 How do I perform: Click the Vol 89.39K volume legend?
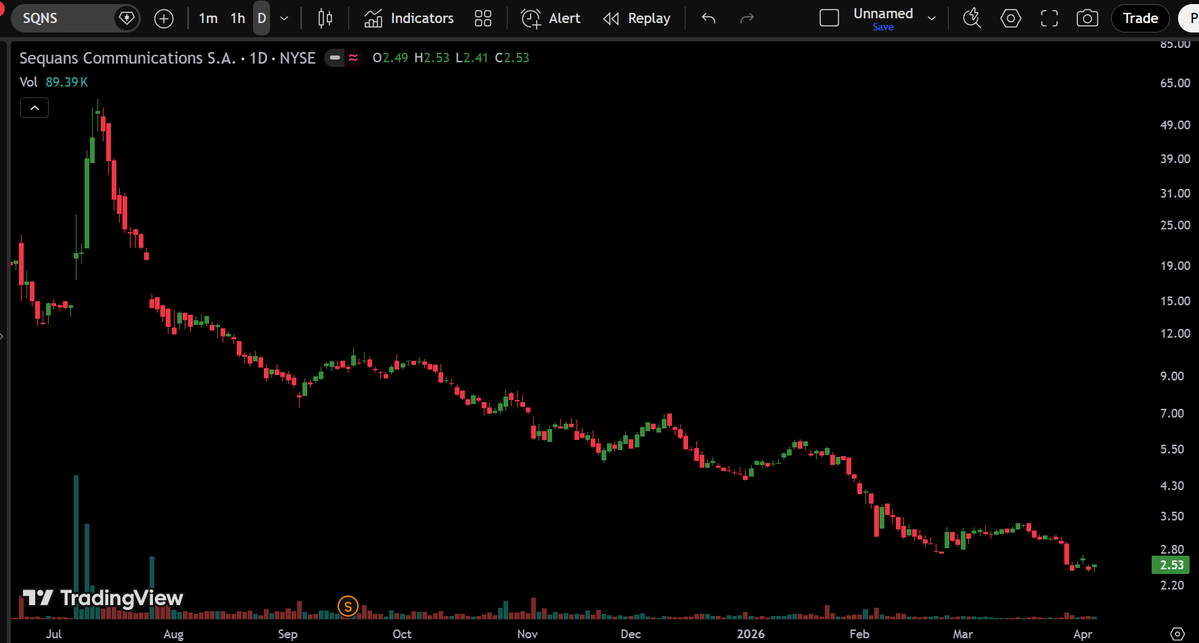54,82
